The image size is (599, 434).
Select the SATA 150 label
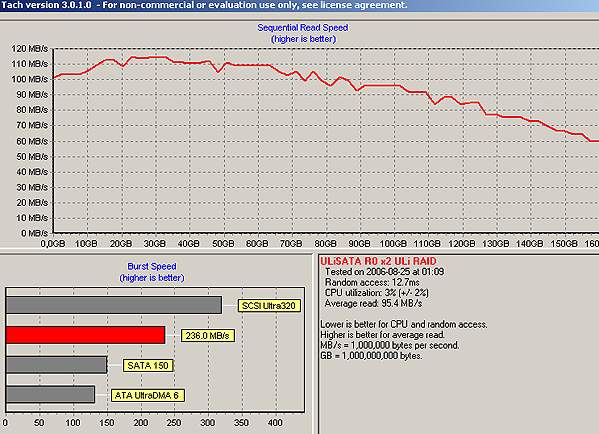tap(148, 366)
